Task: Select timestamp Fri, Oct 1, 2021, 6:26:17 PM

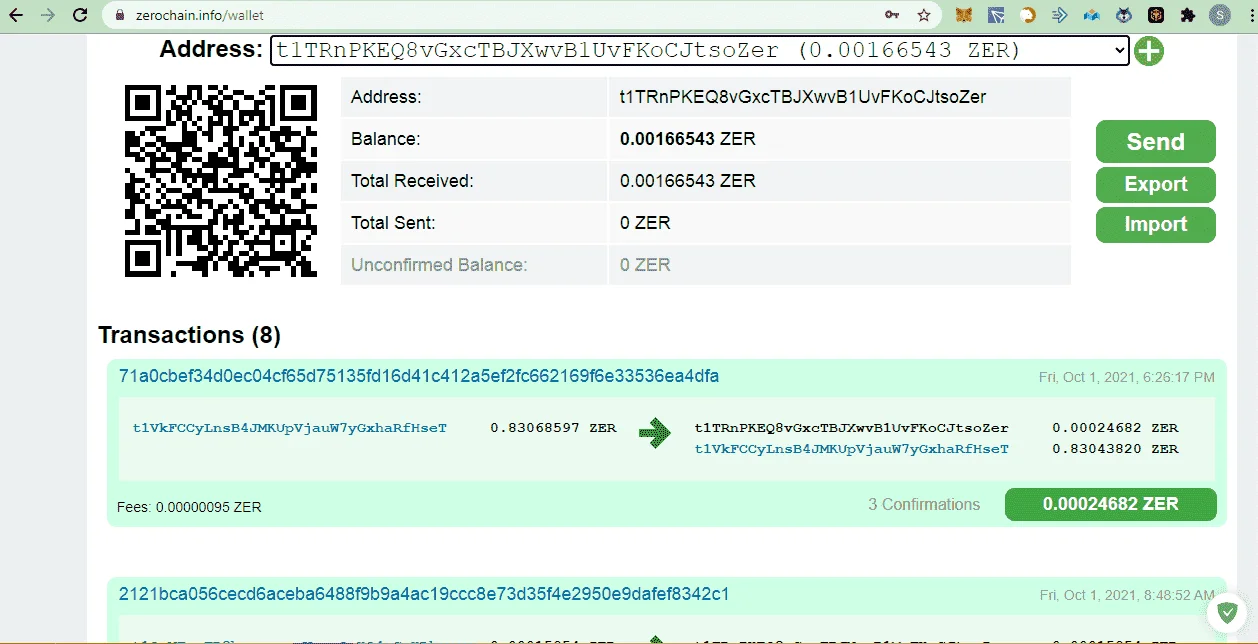Action: click(x=1127, y=377)
